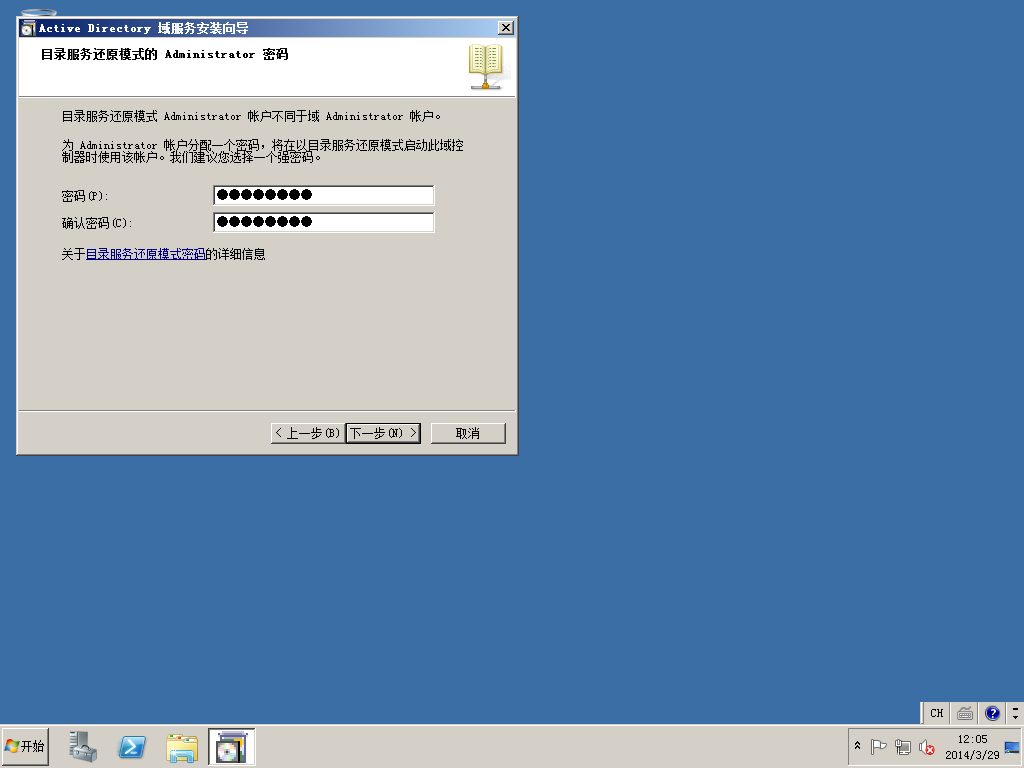Viewport: 1024px width, 768px height.
Task: Click the 密码(P) password input field
Action: (x=323, y=195)
